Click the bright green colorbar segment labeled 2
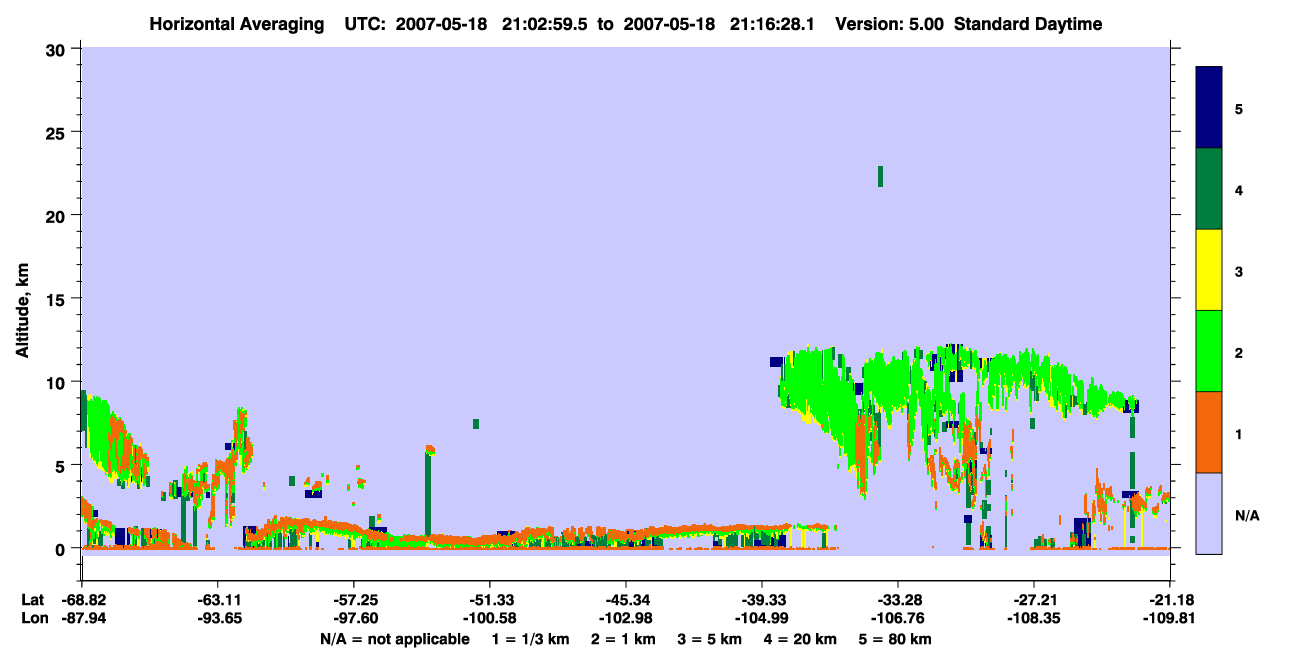This screenshot has width=1300, height=667. 1209,351
